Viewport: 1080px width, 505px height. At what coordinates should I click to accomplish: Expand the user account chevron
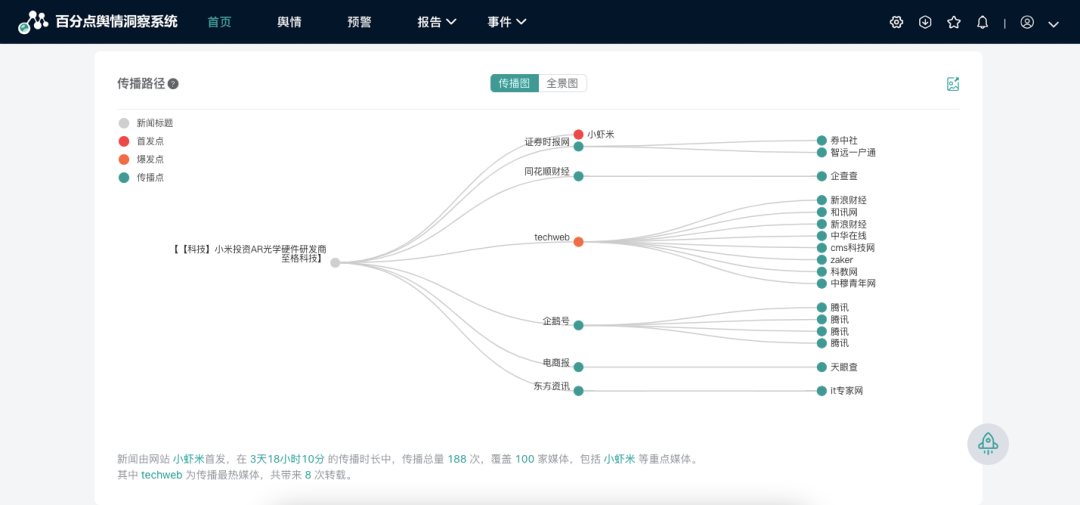(x=1053, y=23)
